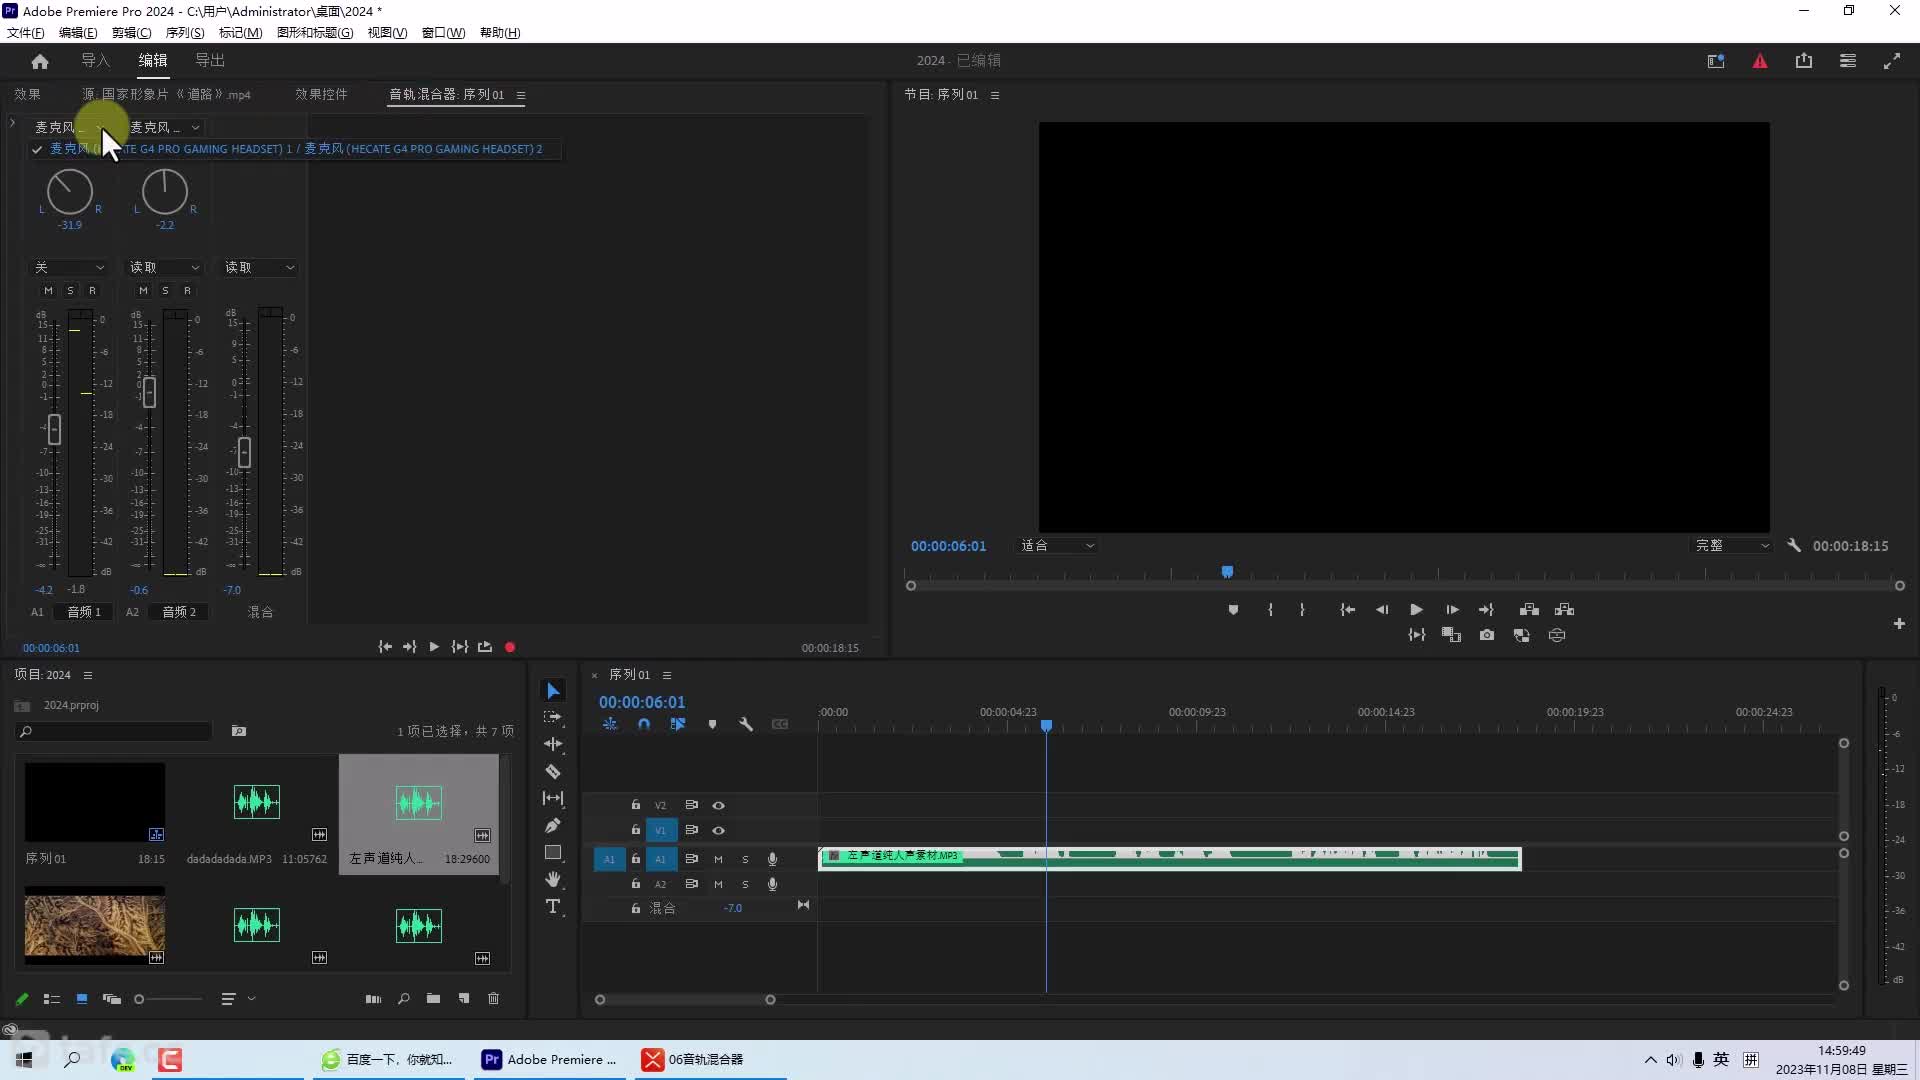Toggle V1 track visibility eye
The height and width of the screenshot is (1080, 1920).
[718, 830]
